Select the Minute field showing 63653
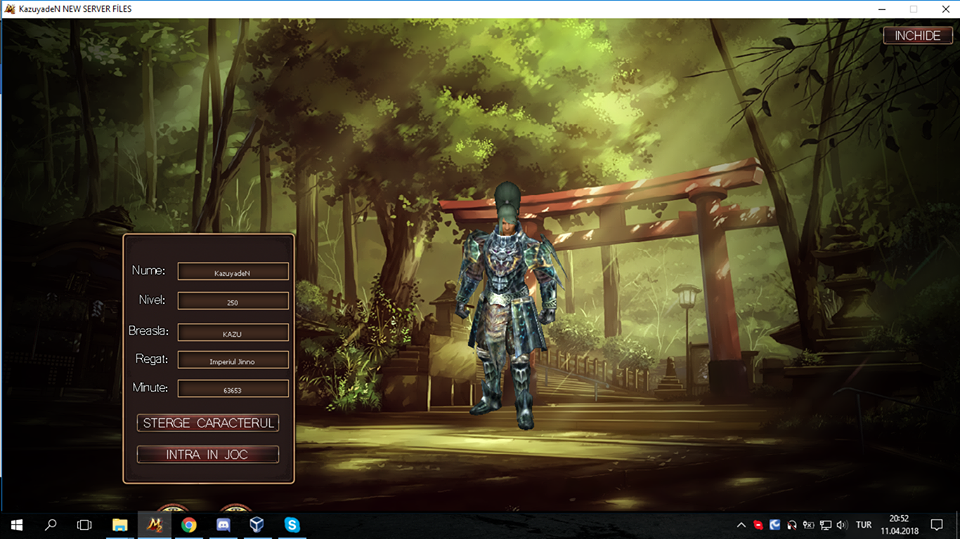The image size is (960, 539). [x=233, y=389]
